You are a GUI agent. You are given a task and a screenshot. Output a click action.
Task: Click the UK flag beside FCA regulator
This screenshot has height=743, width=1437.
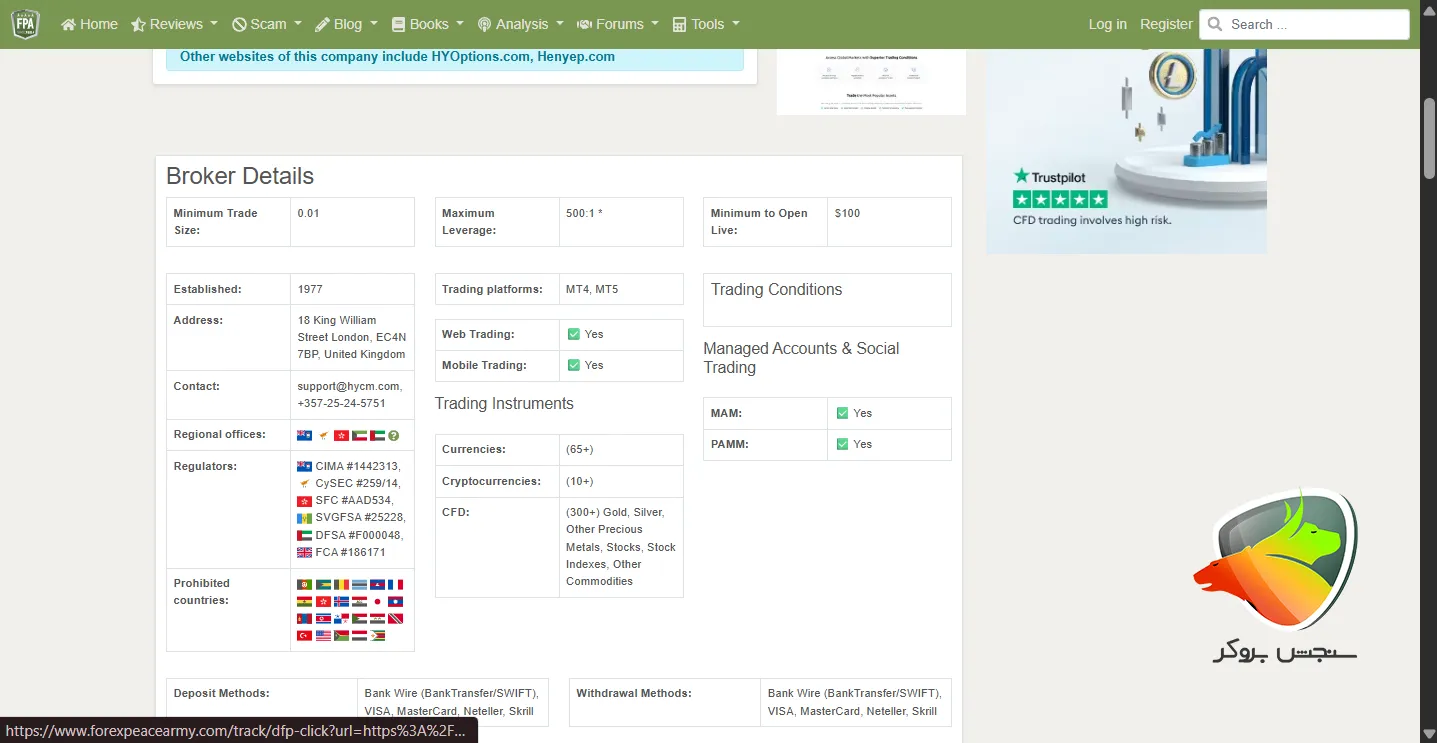click(x=305, y=552)
